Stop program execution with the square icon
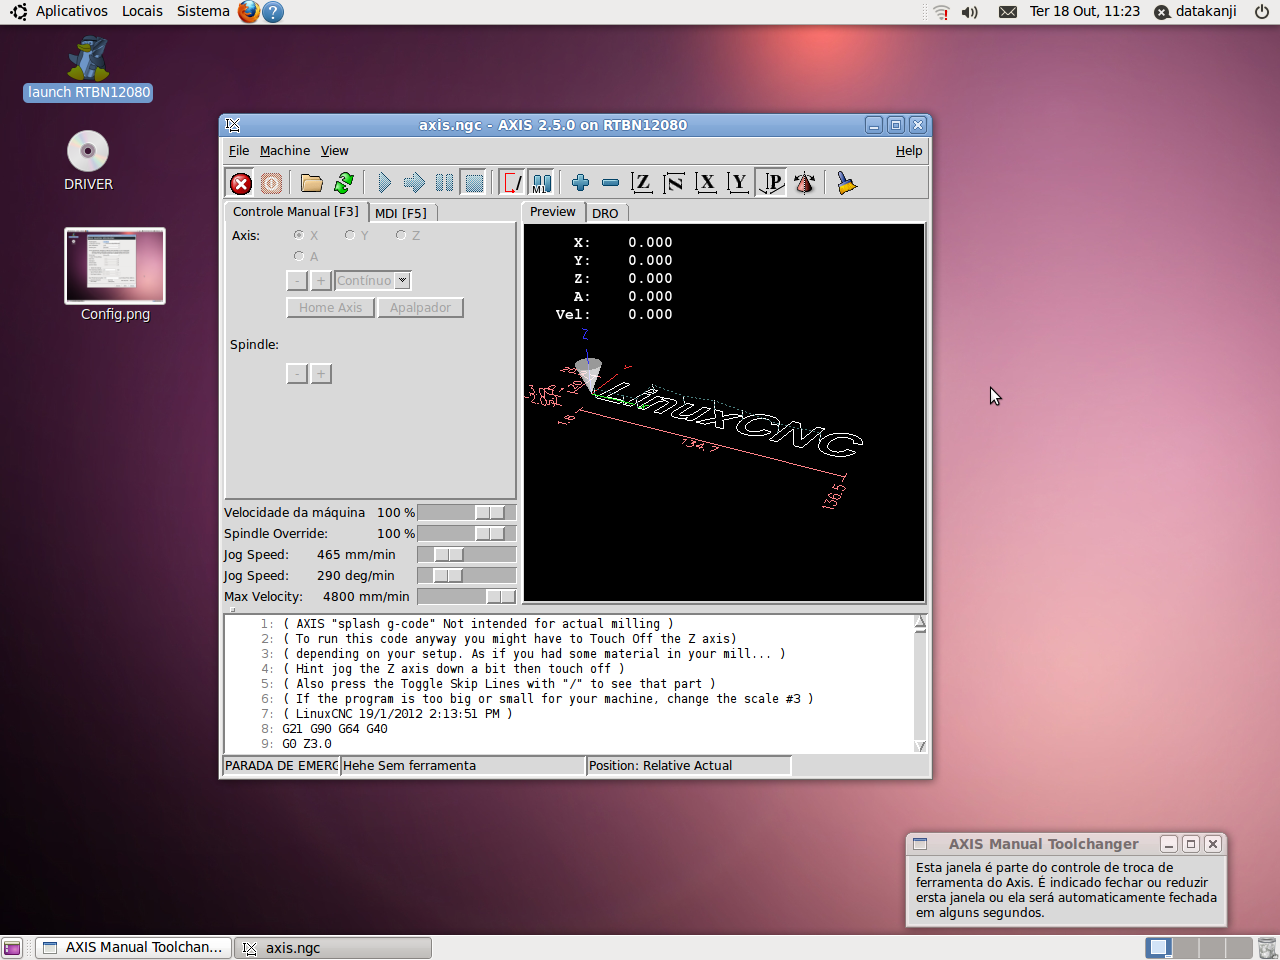The height and width of the screenshot is (960, 1280). click(474, 183)
